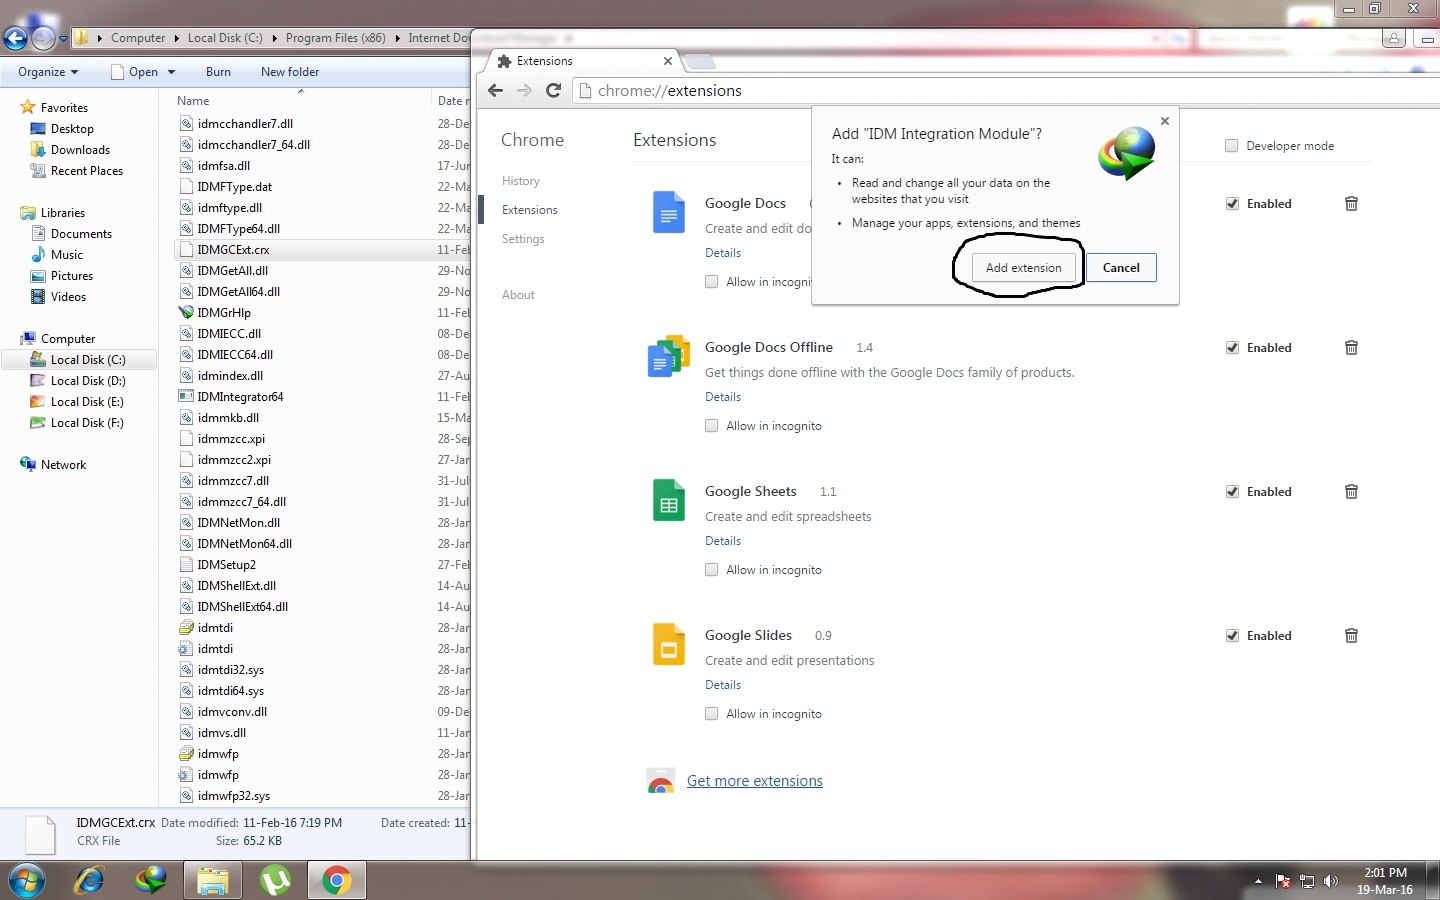Open Internet Explorer from the taskbar
1440x900 pixels.
click(90, 880)
